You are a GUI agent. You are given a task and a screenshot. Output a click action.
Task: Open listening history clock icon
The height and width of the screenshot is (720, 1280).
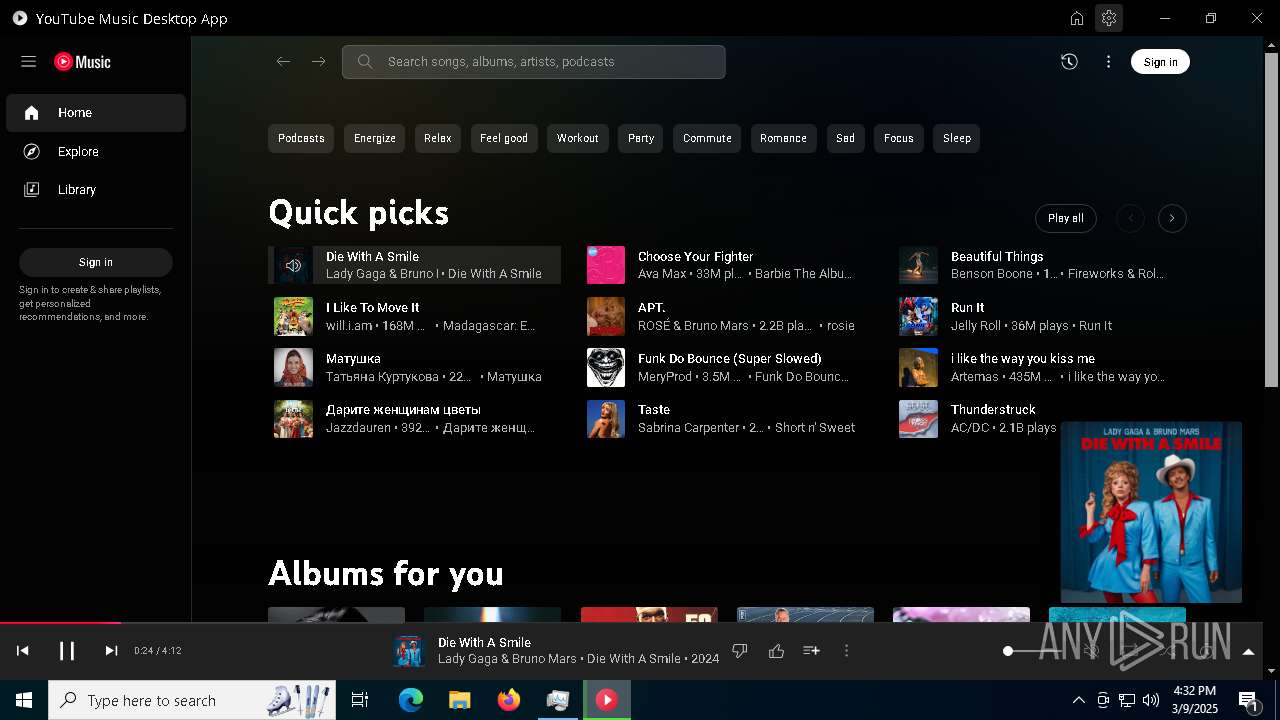(x=1069, y=62)
